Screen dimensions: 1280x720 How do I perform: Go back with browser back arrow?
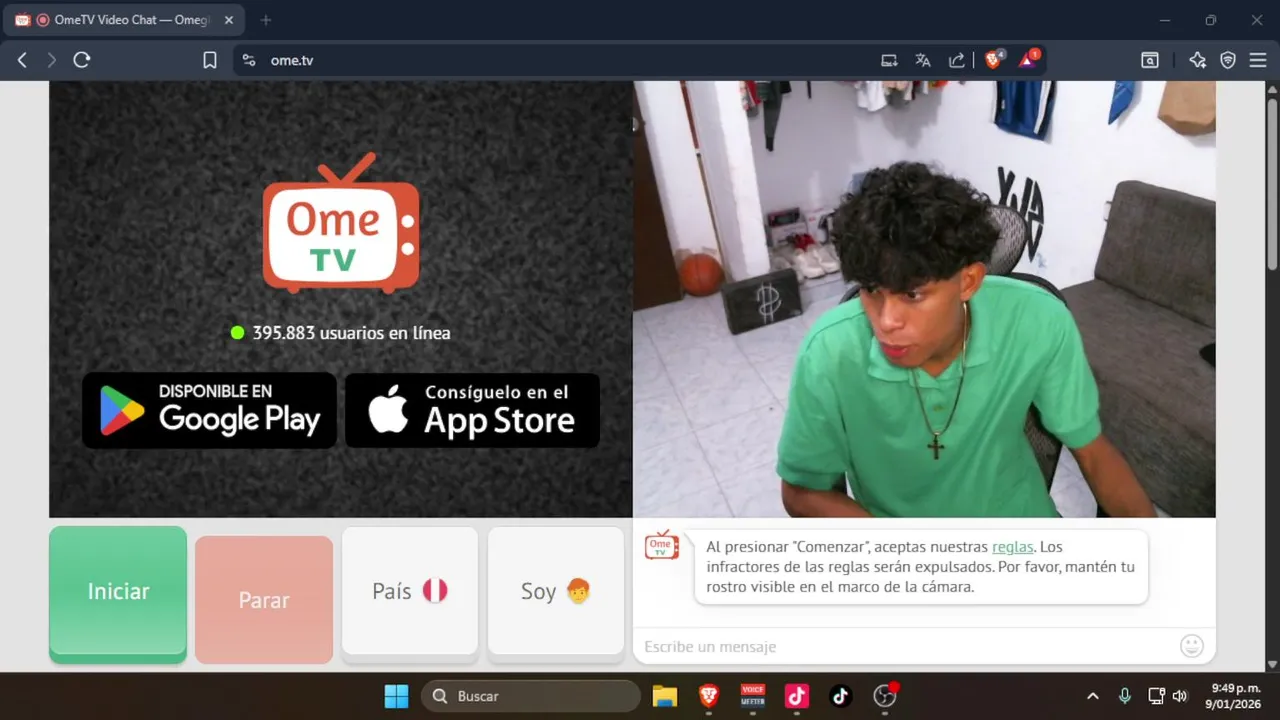[22, 60]
